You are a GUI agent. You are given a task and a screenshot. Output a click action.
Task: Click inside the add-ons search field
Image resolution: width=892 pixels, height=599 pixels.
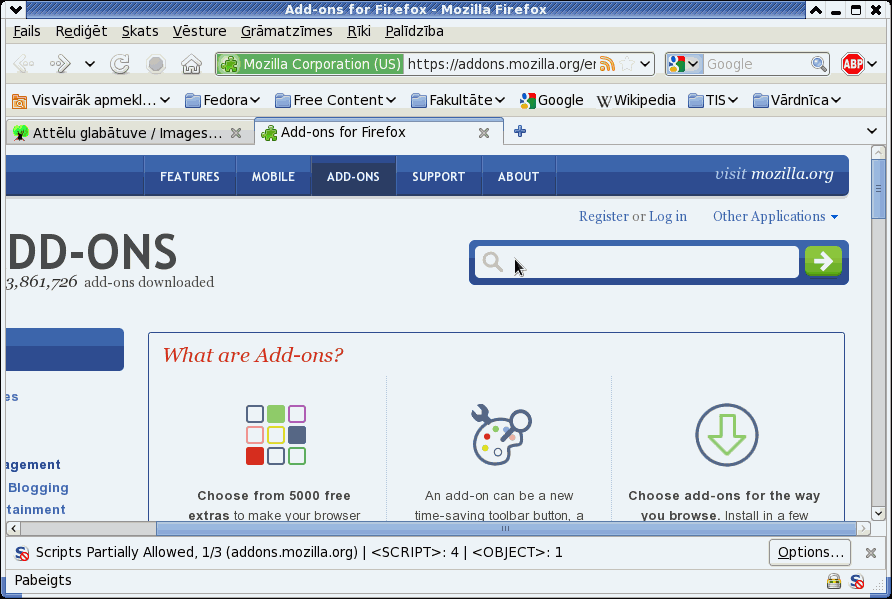(x=637, y=262)
